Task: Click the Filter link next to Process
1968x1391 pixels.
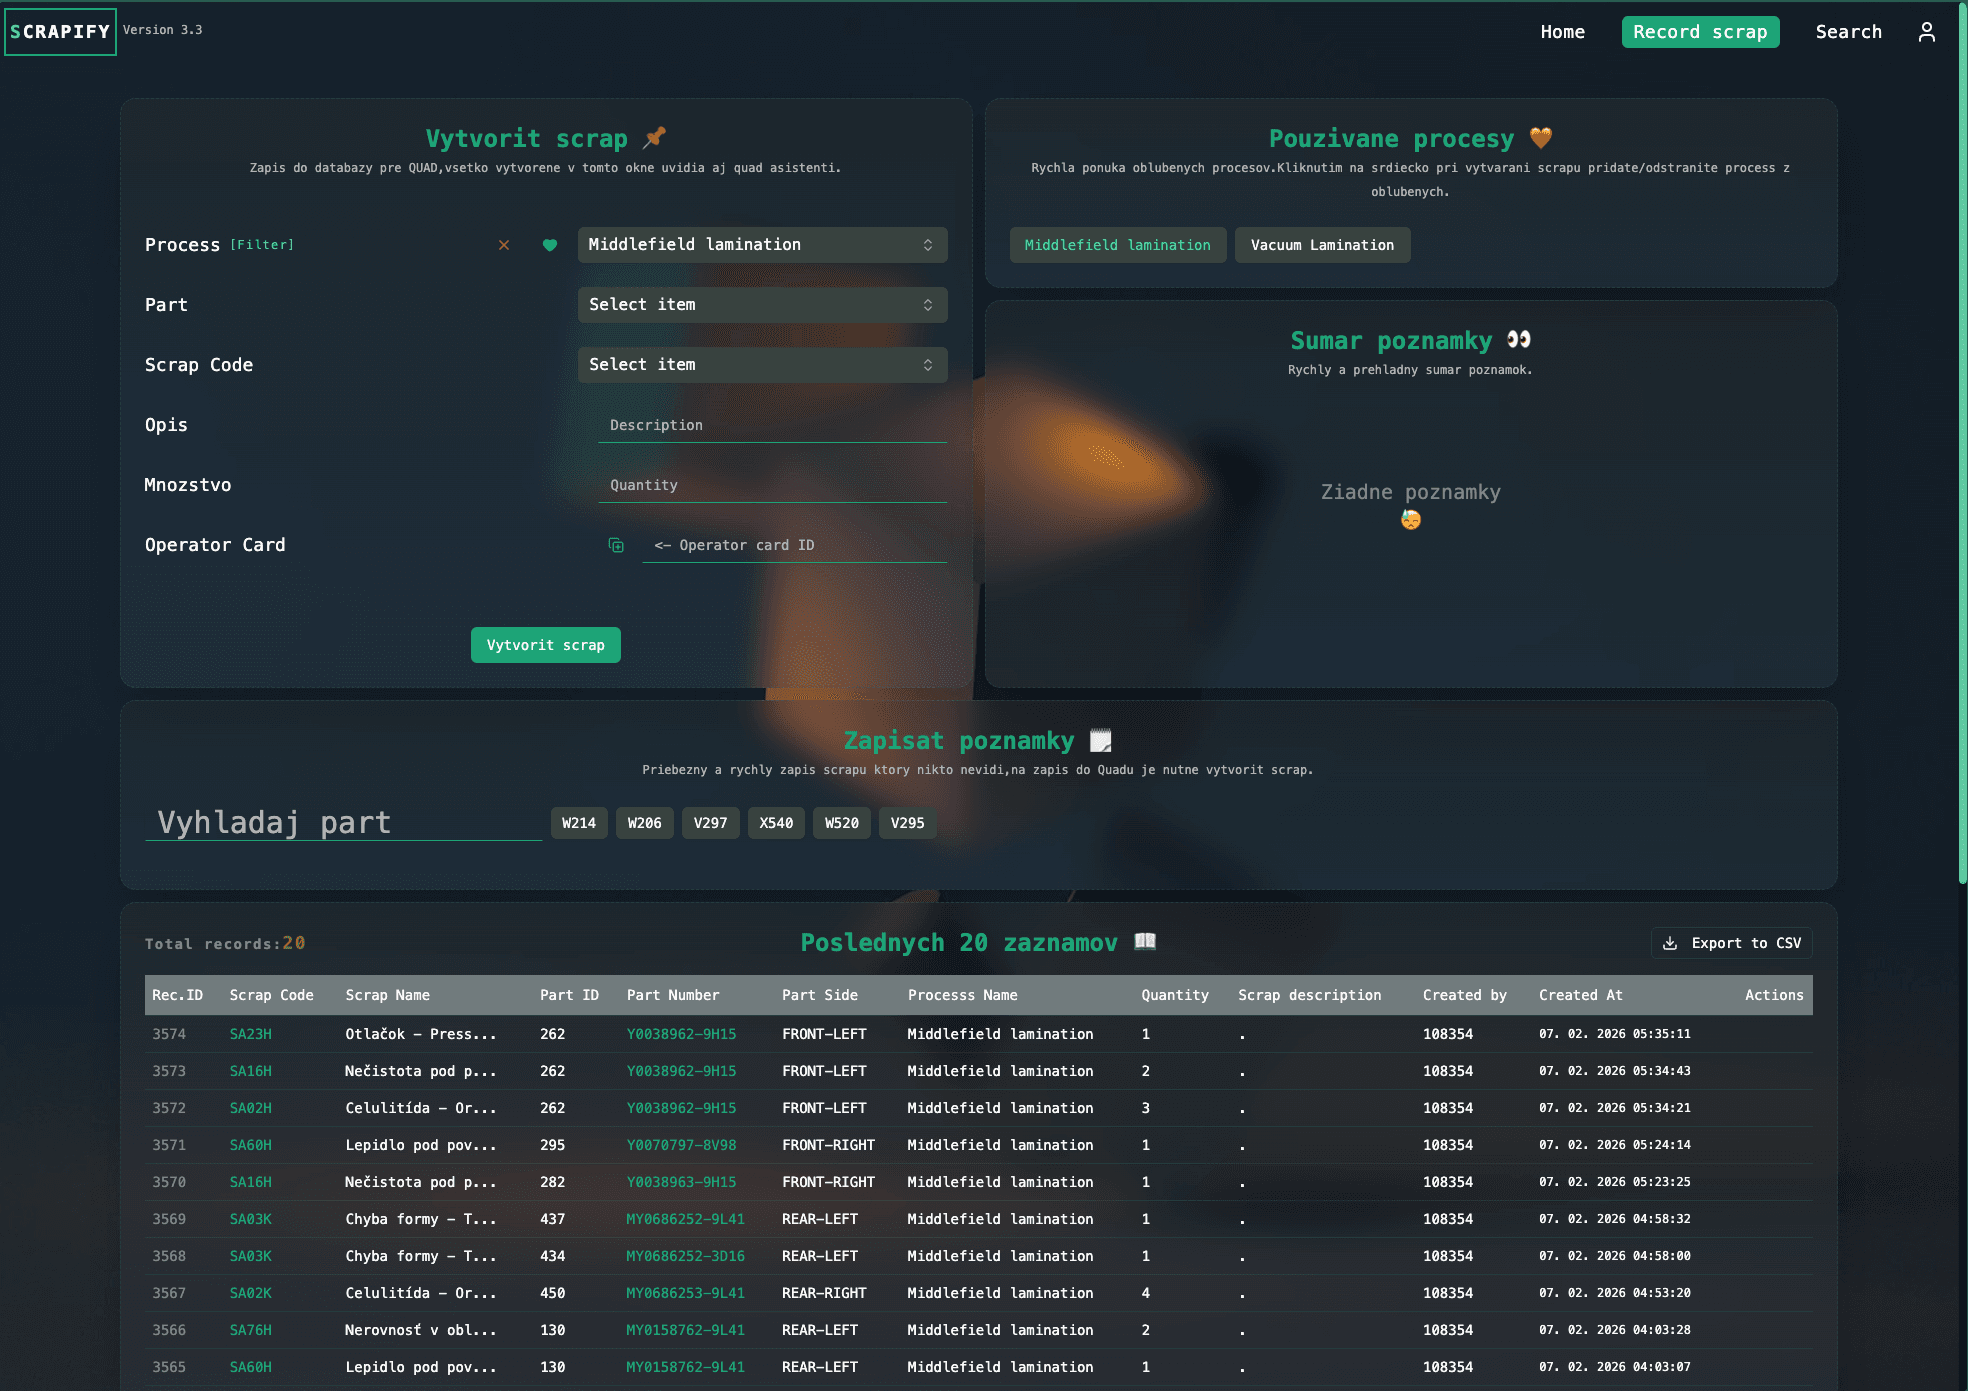Action: (x=262, y=245)
